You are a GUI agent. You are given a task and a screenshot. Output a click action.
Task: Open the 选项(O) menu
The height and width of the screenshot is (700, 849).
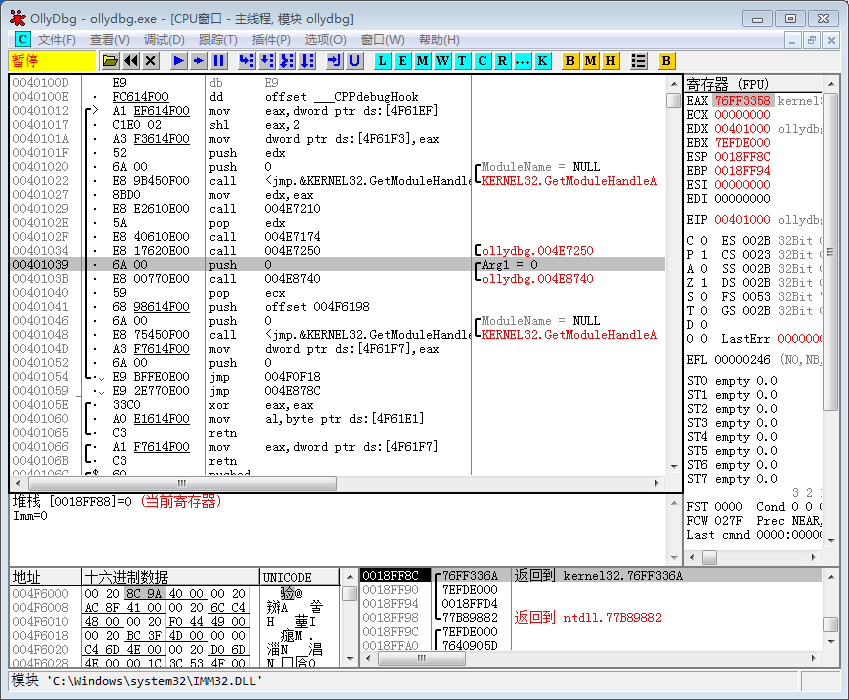325,40
